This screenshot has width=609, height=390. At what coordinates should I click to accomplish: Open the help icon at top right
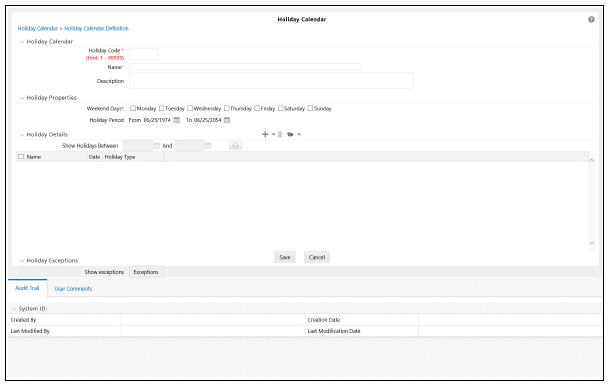(591, 19)
